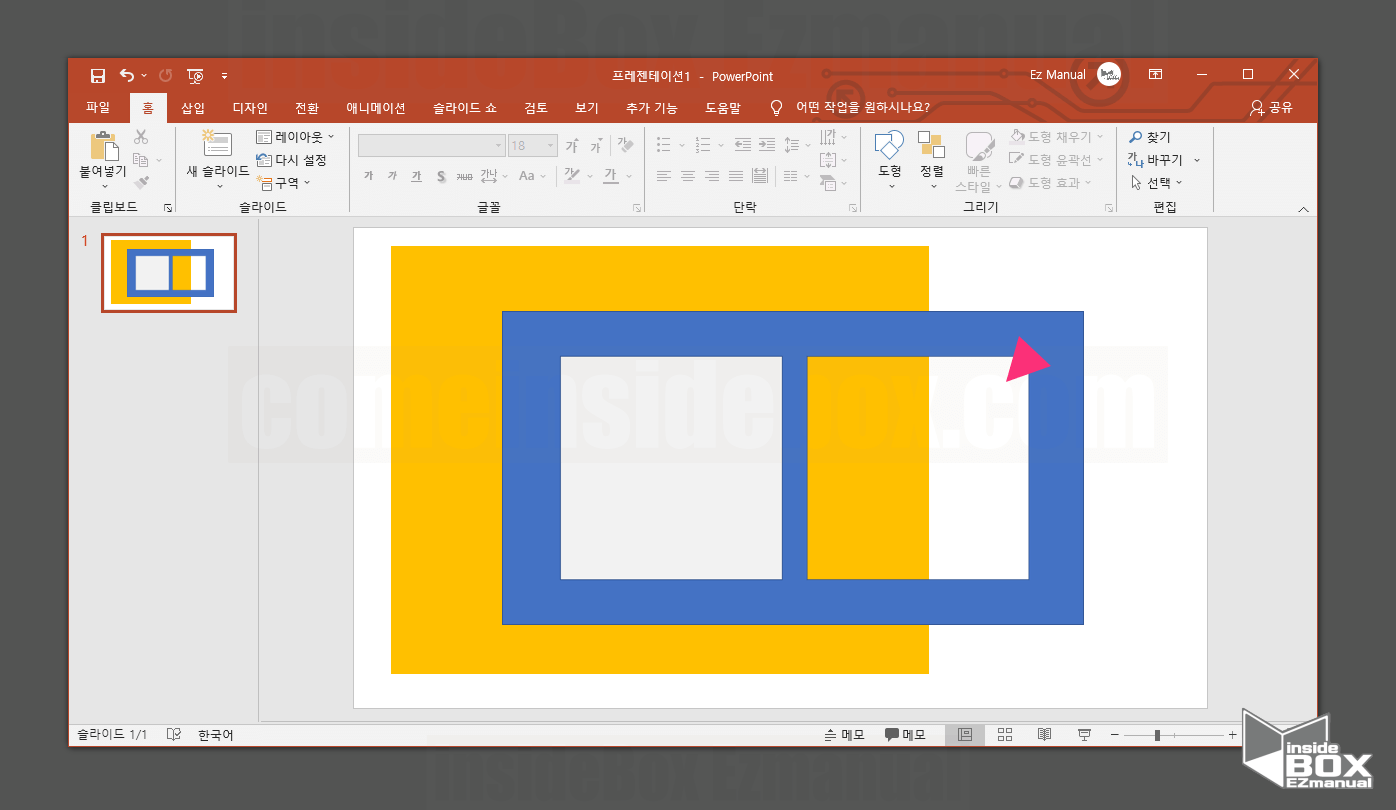Screen dimensions: 1396x810
Task: Switch to the 삽입 ribbon tab
Action: pyautogui.click(x=193, y=108)
